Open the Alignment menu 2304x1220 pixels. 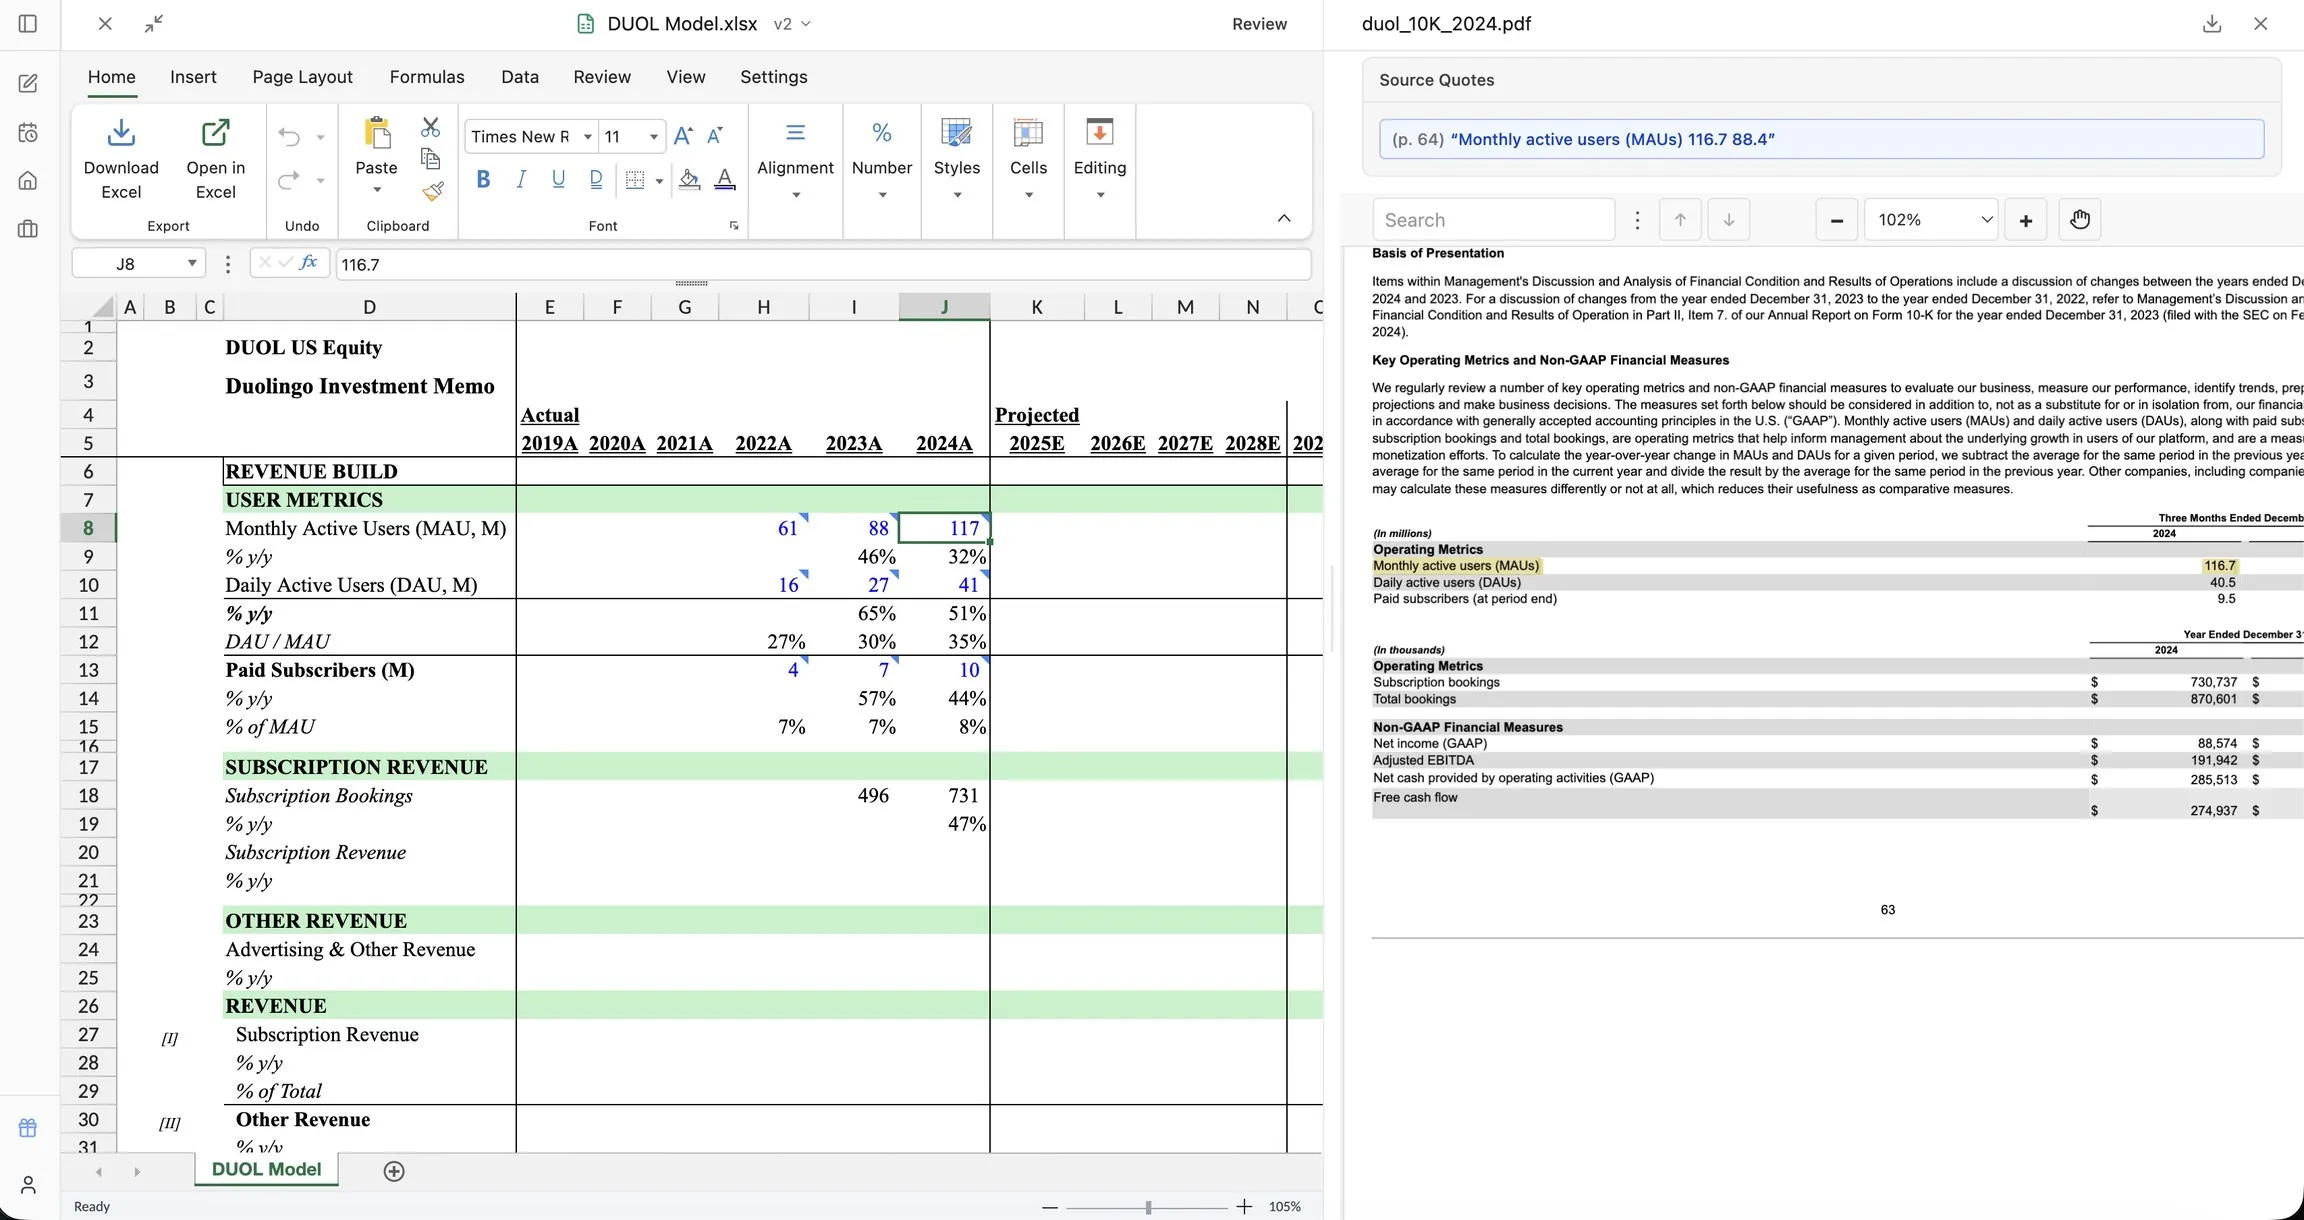795,159
